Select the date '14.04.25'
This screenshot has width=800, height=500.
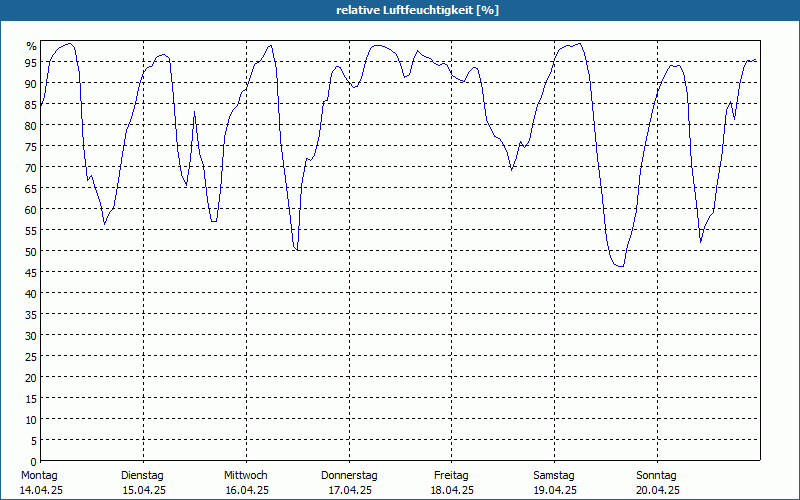41,490
